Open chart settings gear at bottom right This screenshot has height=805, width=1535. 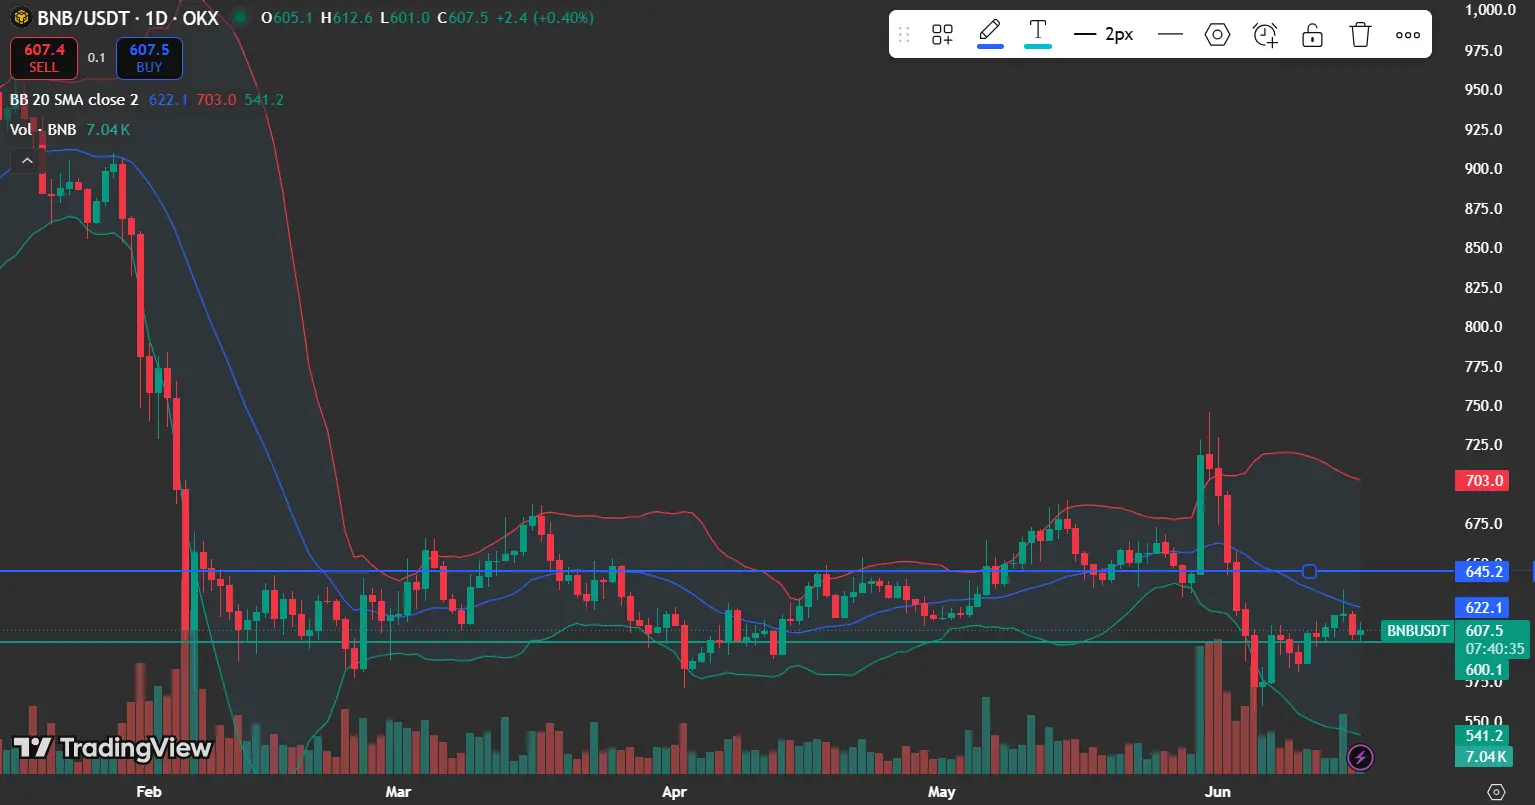(1496, 791)
